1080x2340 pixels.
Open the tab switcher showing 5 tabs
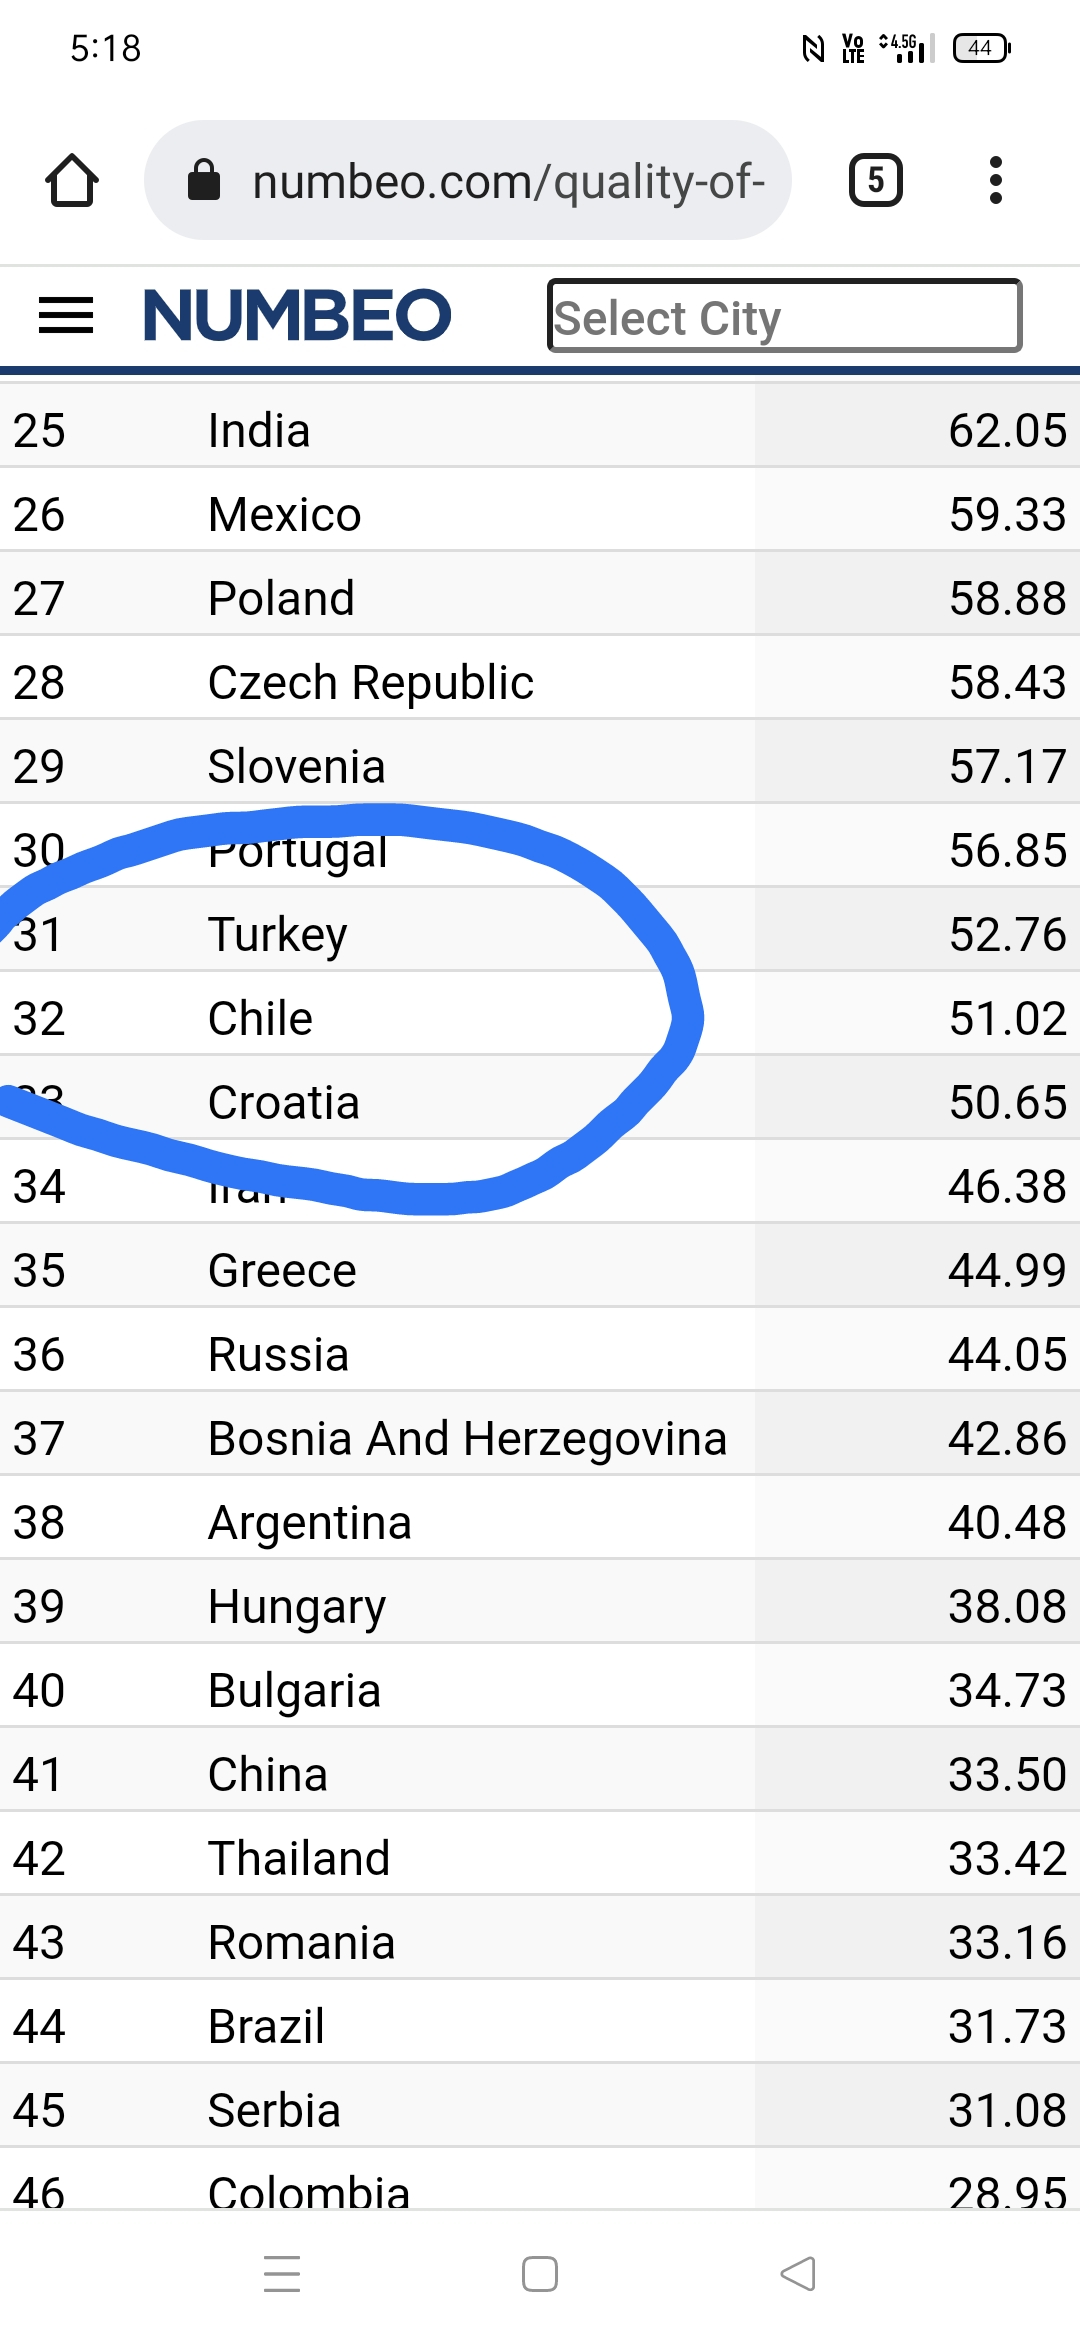click(876, 181)
